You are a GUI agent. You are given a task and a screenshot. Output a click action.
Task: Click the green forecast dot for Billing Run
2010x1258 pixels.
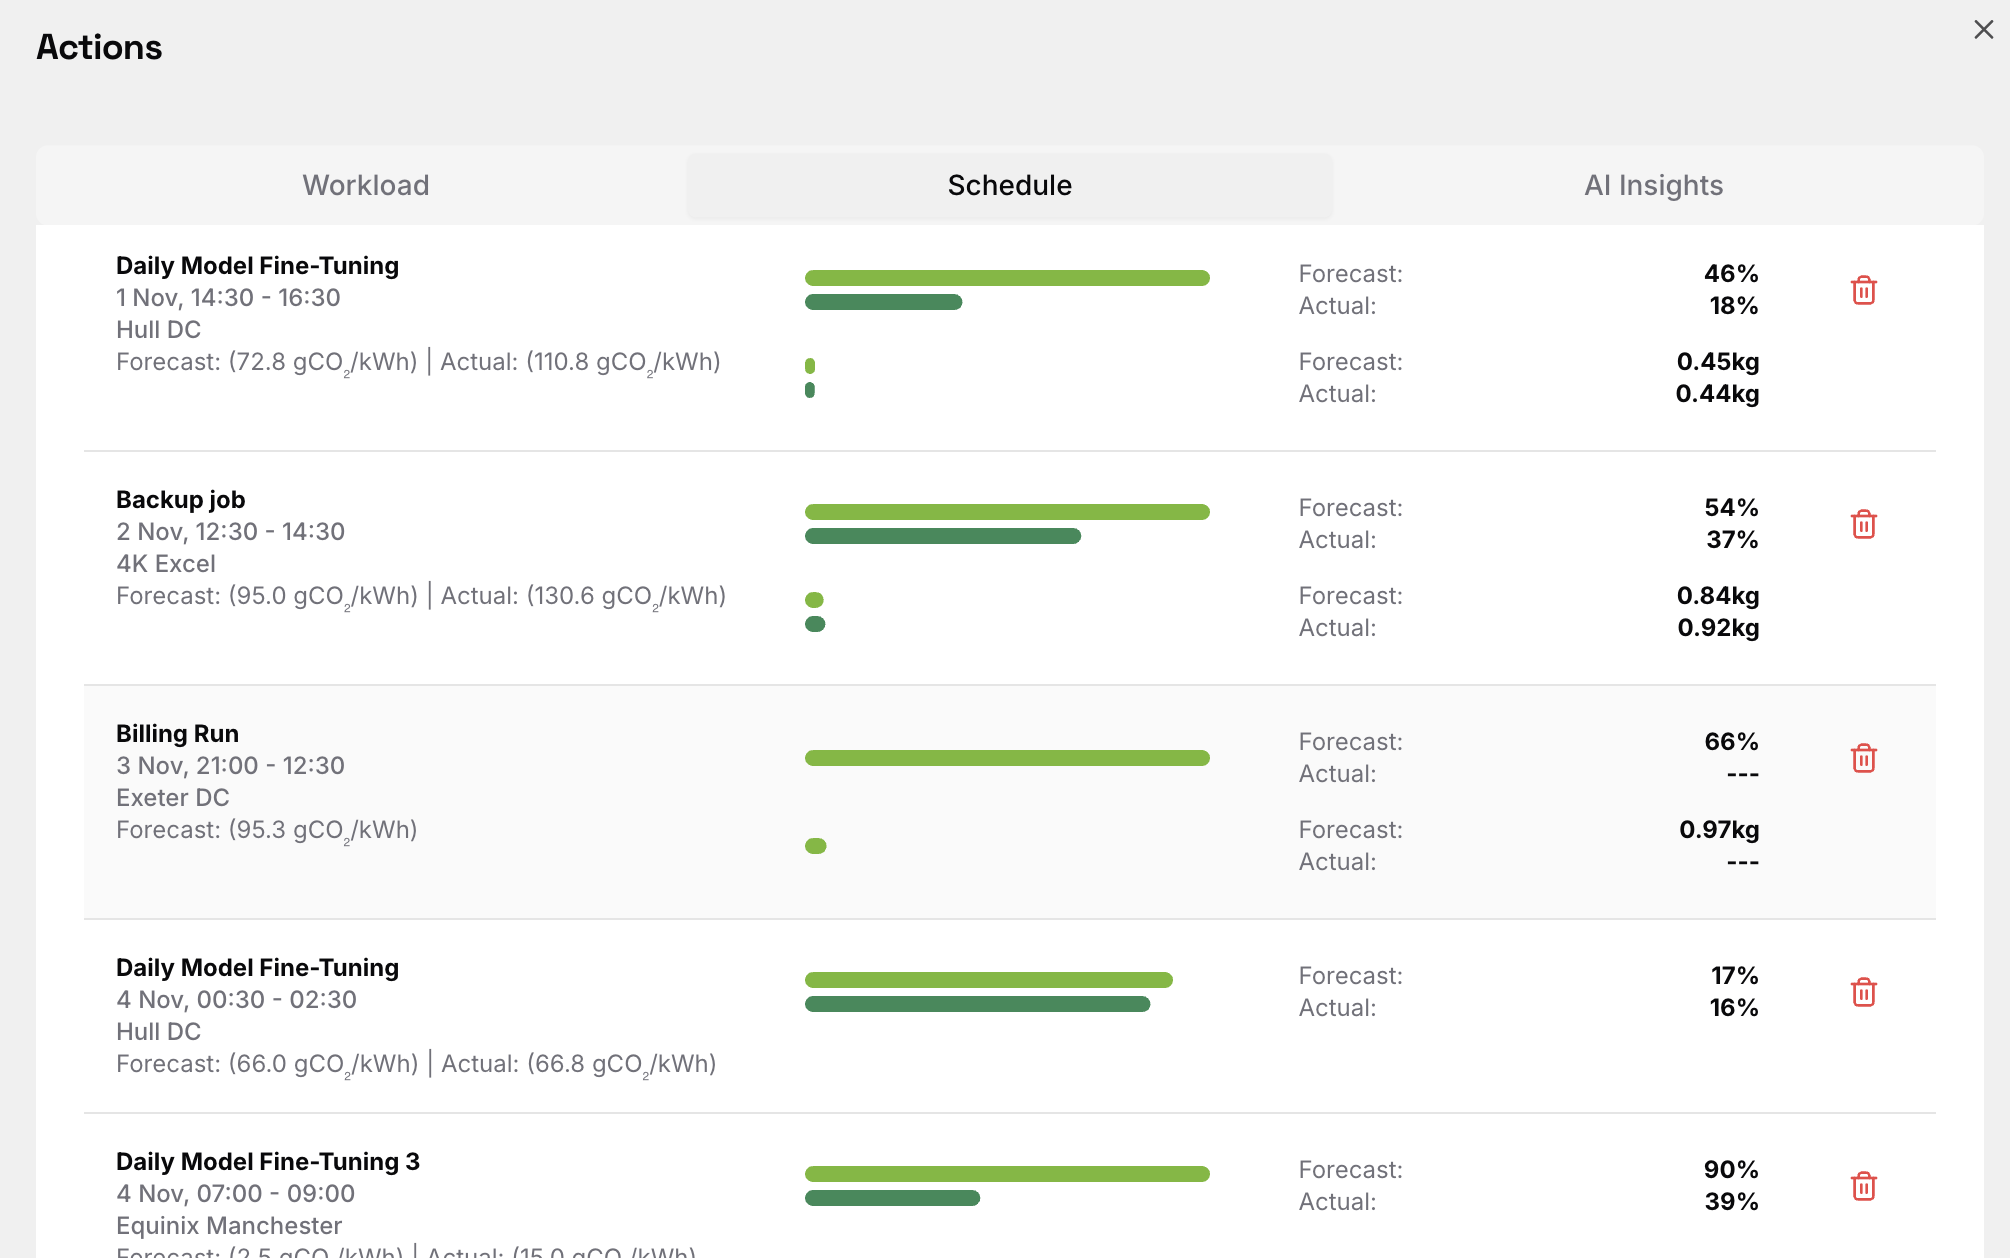pos(815,845)
